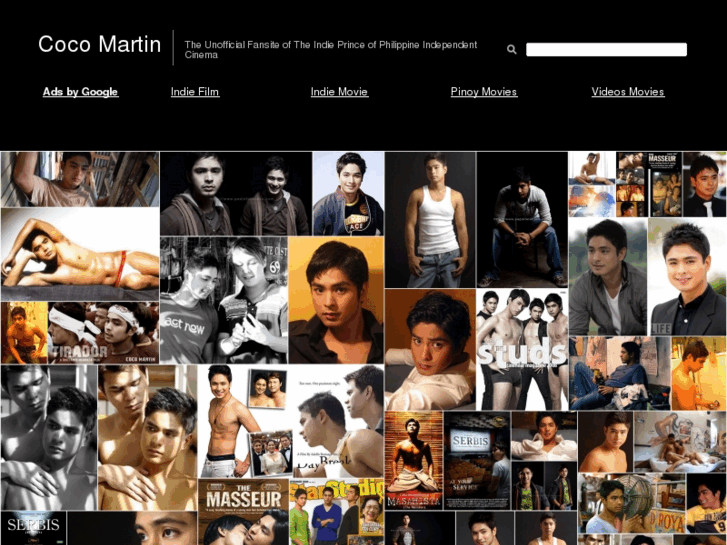
Task: Open the Masahista poster thumbnail
Action: click(x=414, y=460)
